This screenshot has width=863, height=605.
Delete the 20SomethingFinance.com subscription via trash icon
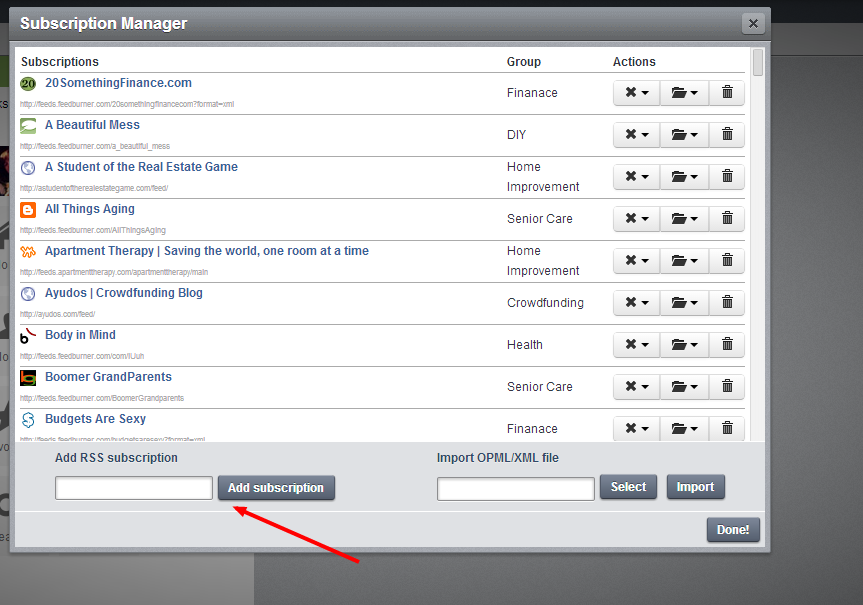(x=727, y=93)
